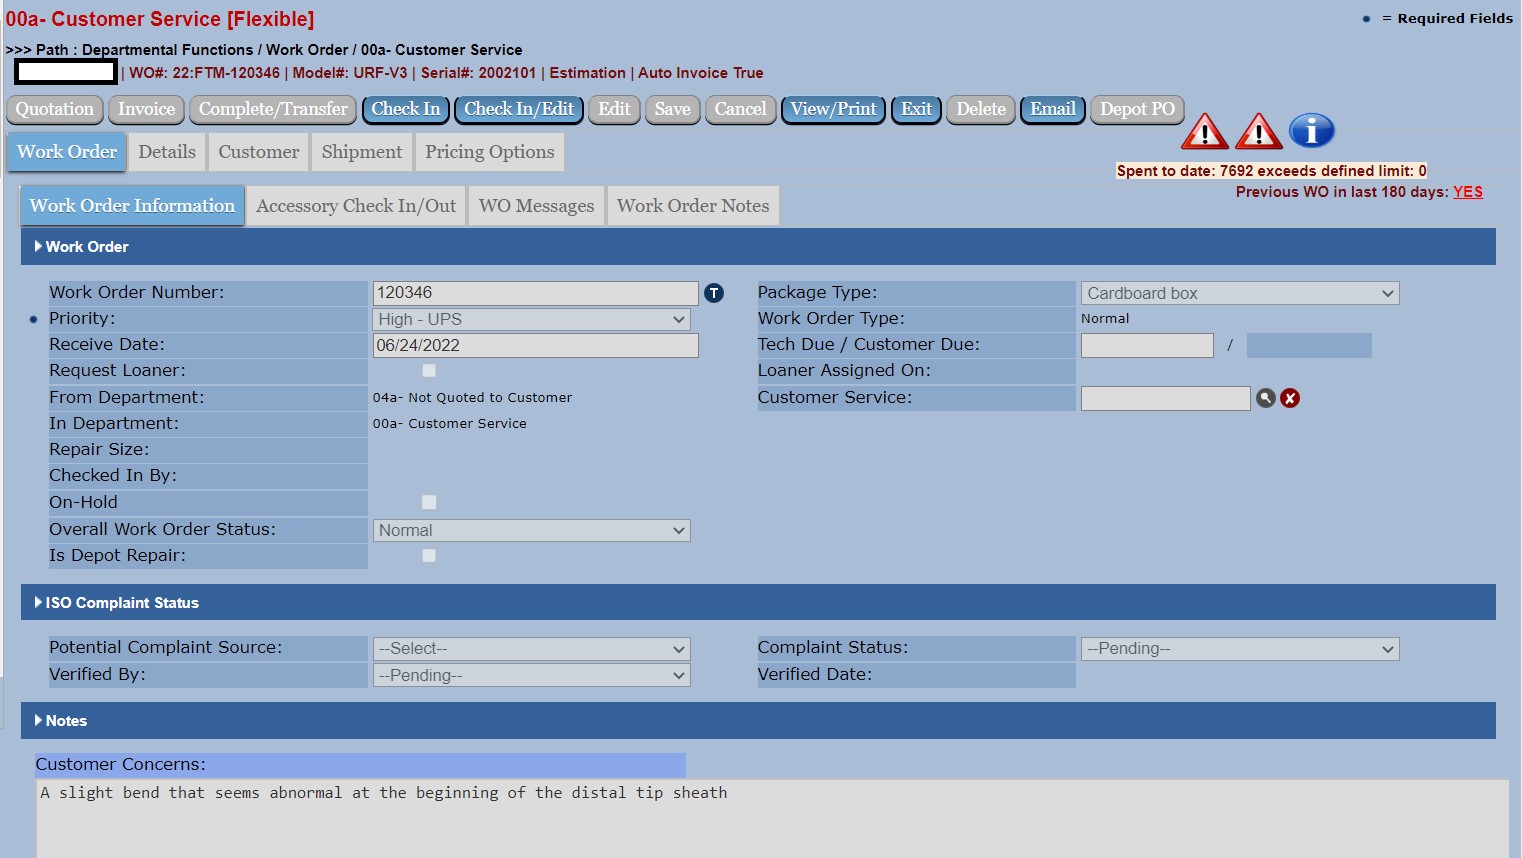This screenshot has width=1522, height=858.
Task: Toggle the Request Loaner checkbox
Action: 429,371
